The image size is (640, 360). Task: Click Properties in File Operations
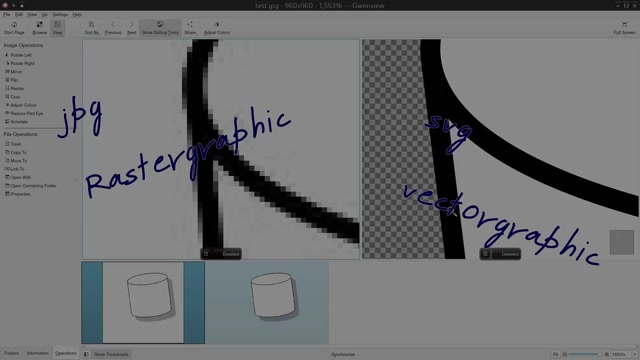pyautogui.click(x=18, y=194)
